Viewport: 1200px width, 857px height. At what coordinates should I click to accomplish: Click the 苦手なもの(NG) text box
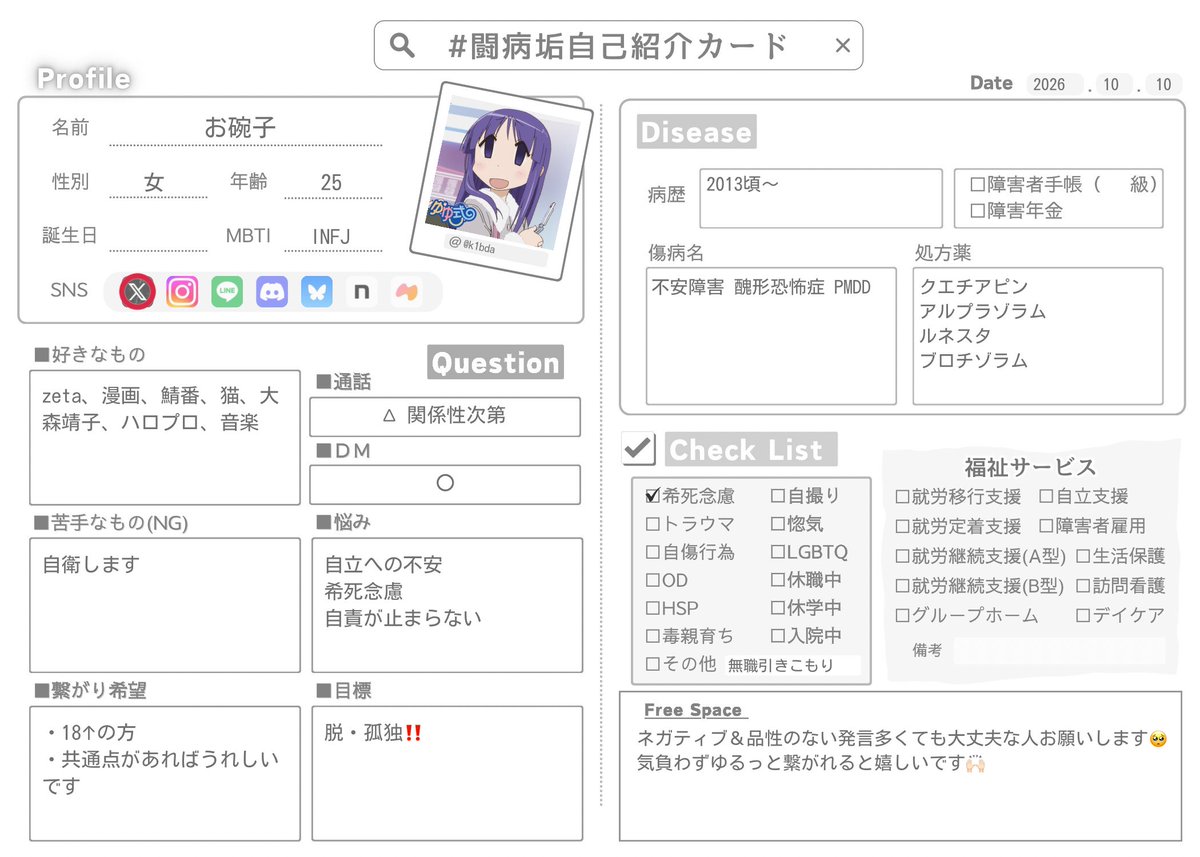(x=165, y=605)
